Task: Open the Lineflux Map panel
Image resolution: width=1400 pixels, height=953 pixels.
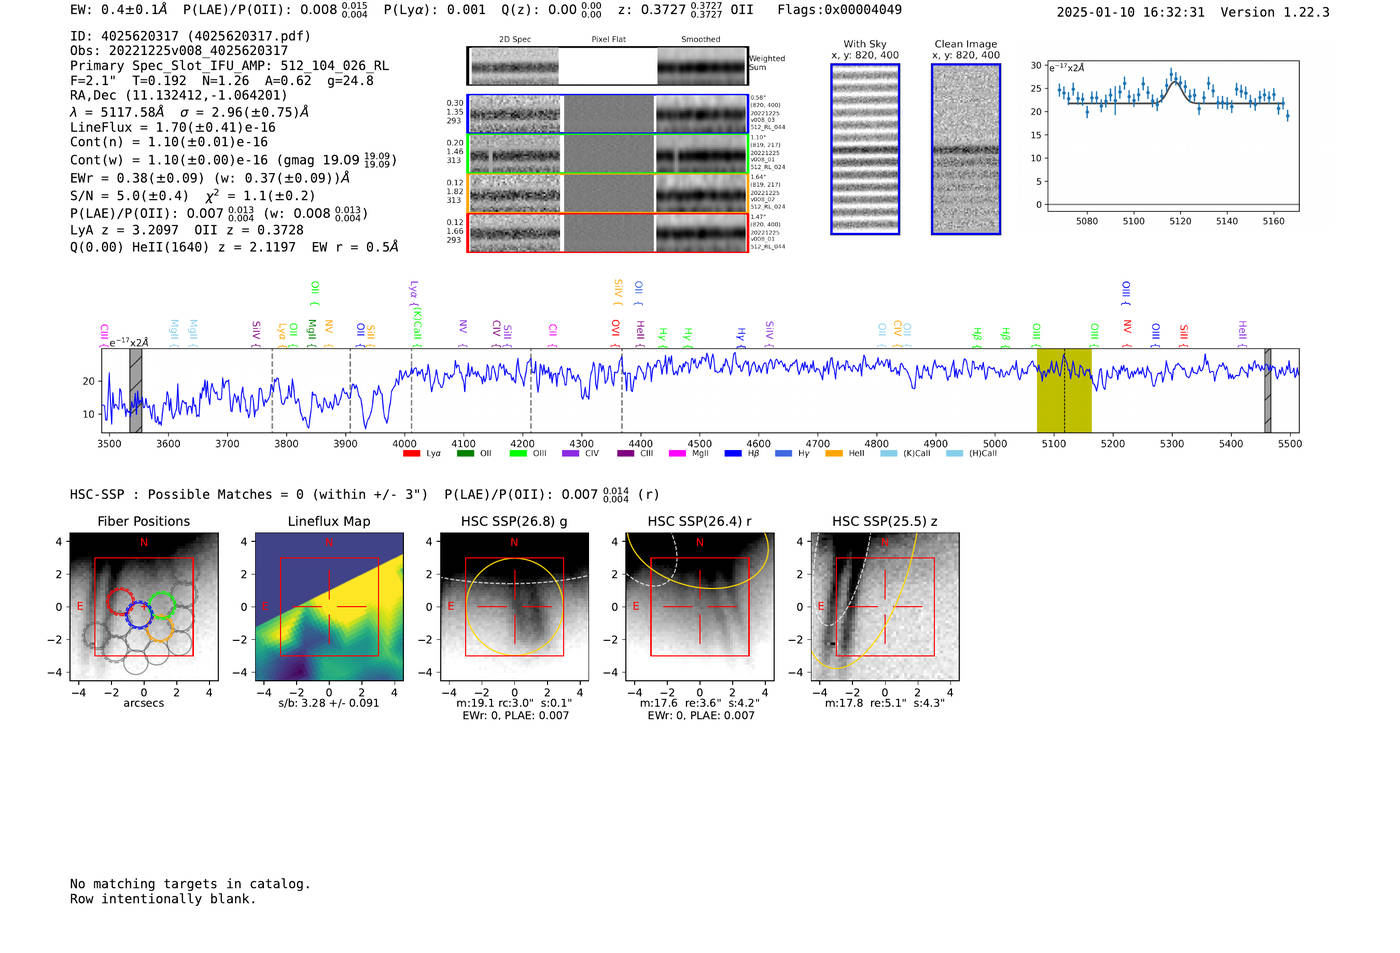Action: point(329,606)
